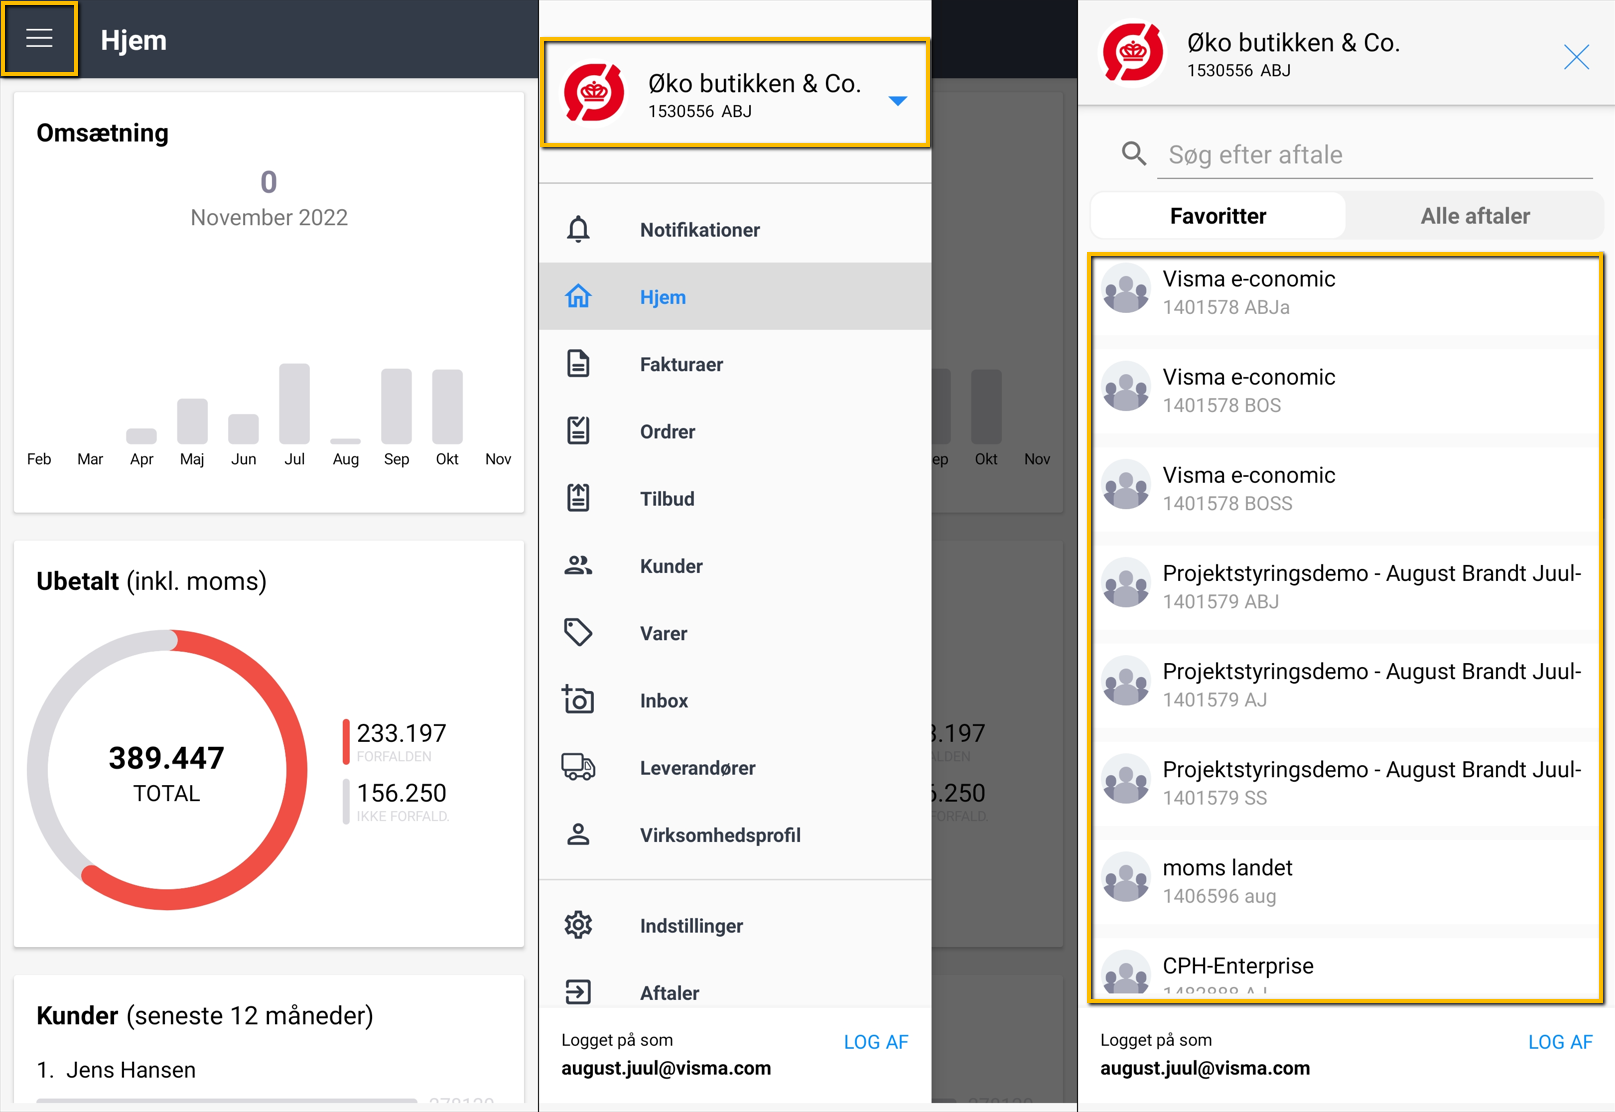Screen dimensions: 1615x1112
Task: Click the search magnifier icon
Action: (x=1133, y=154)
